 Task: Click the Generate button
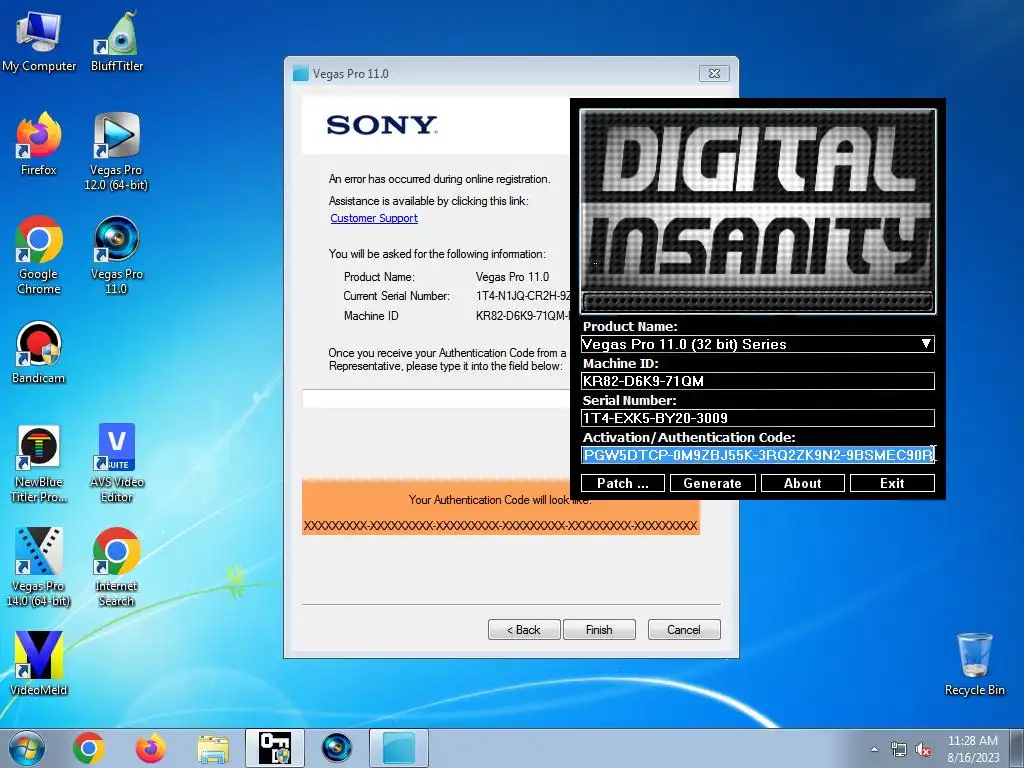pos(712,483)
